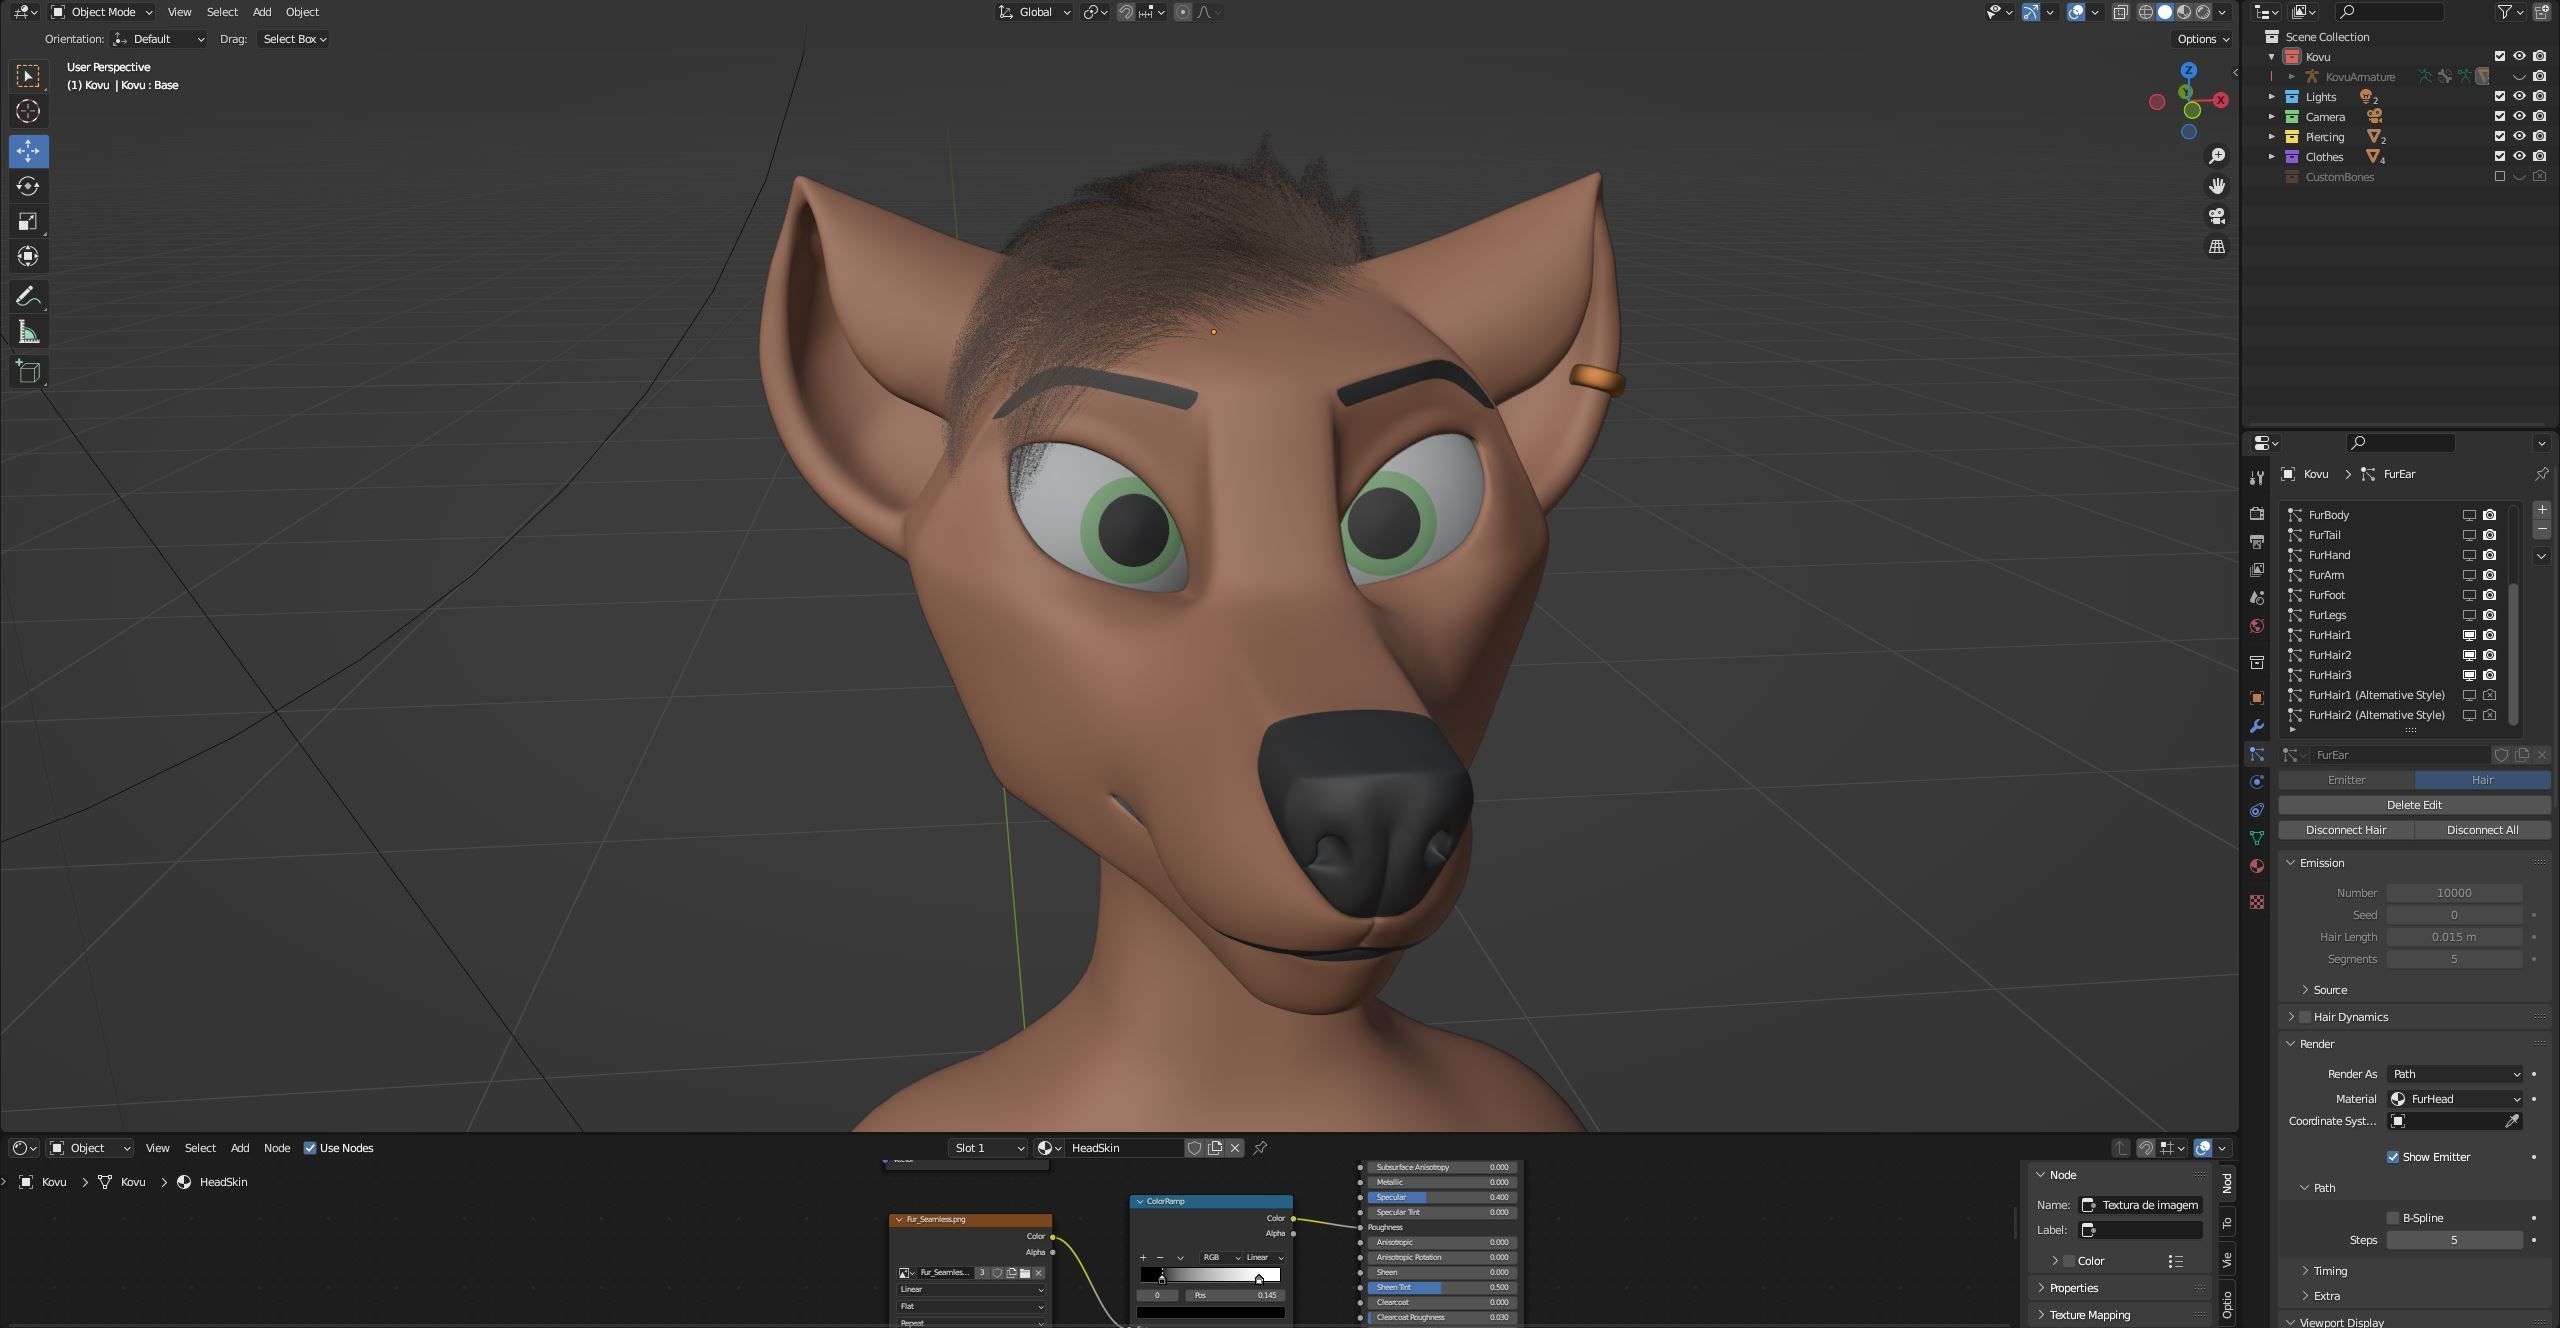Hide the Clothes collection with eye icon
The width and height of the screenshot is (2560, 1328).
coord(2519,157)
